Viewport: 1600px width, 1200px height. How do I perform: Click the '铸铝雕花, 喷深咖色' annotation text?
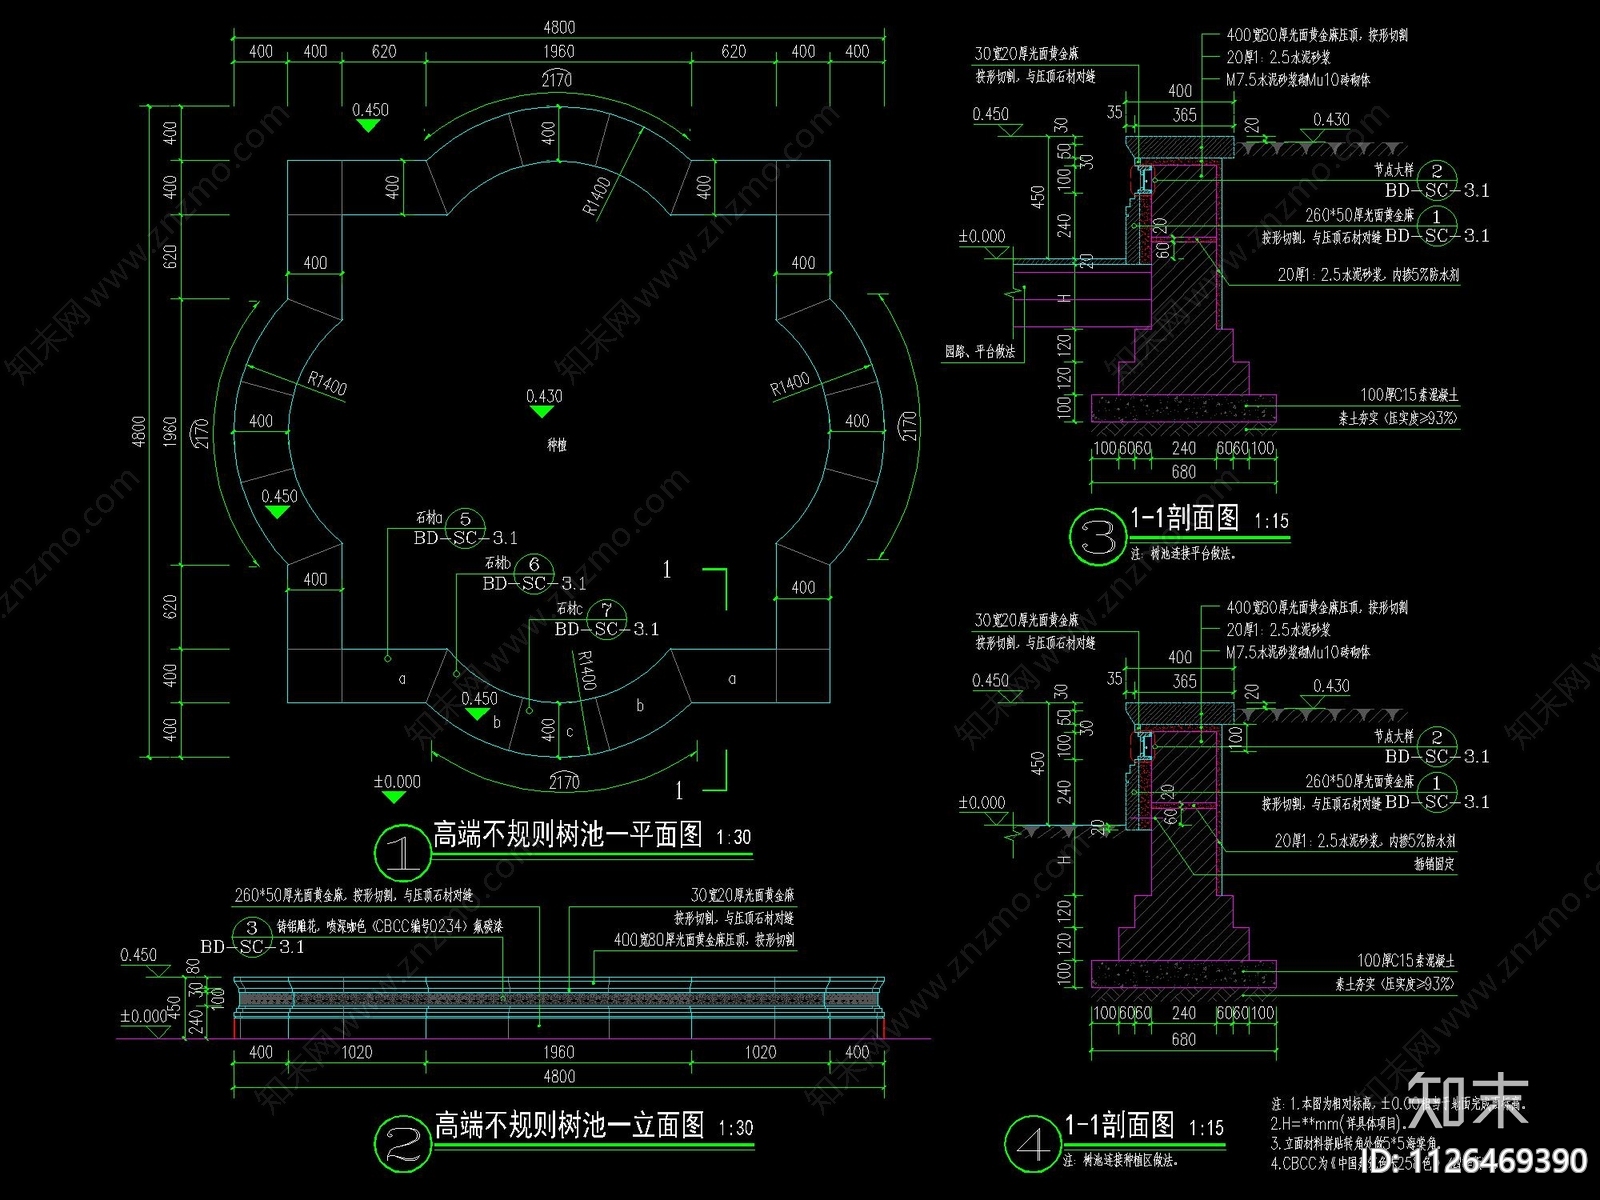click(388, 927)
